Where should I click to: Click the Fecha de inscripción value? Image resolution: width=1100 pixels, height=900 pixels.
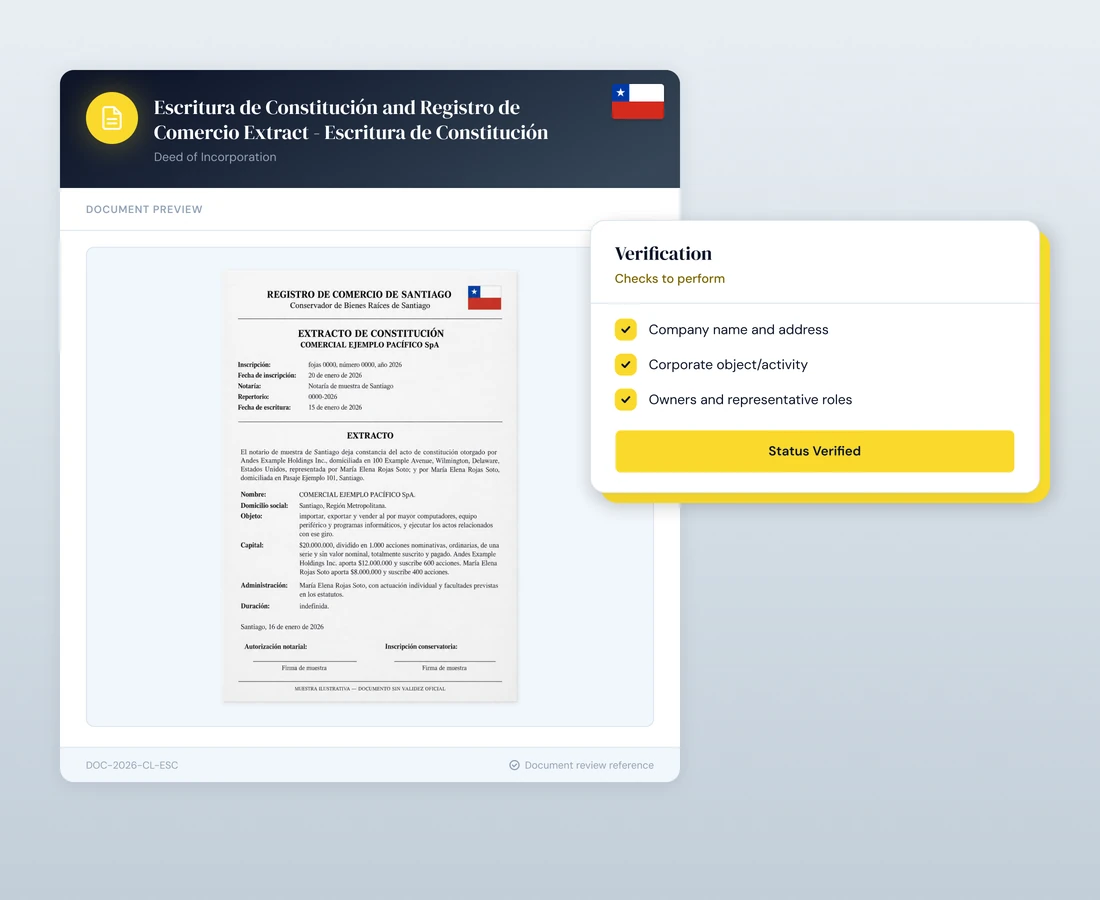pos(335,375)
